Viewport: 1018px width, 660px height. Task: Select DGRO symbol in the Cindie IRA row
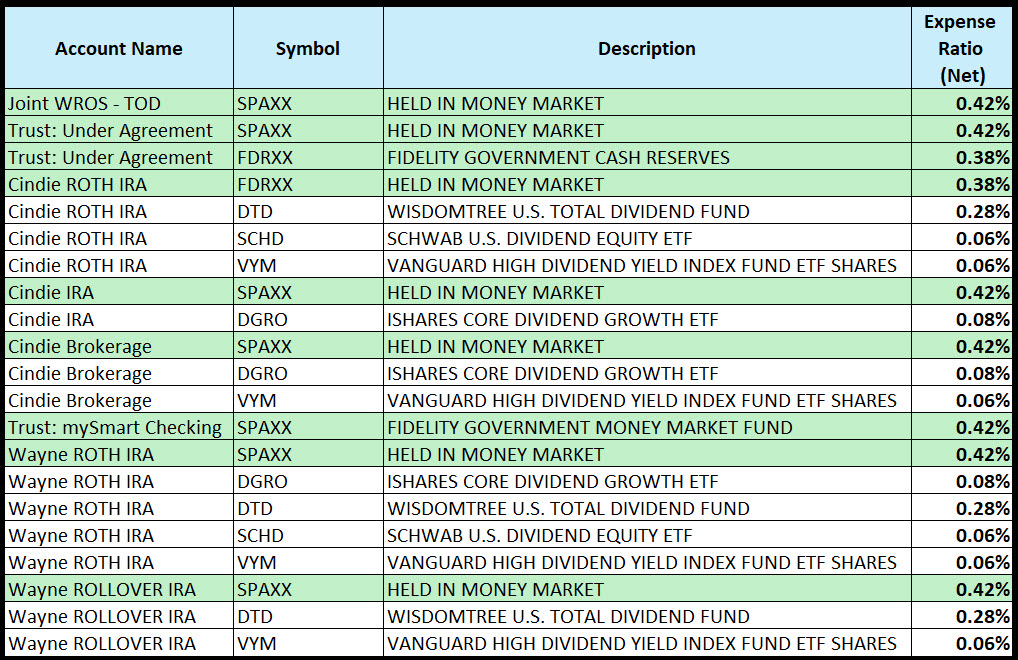[262, 319]
